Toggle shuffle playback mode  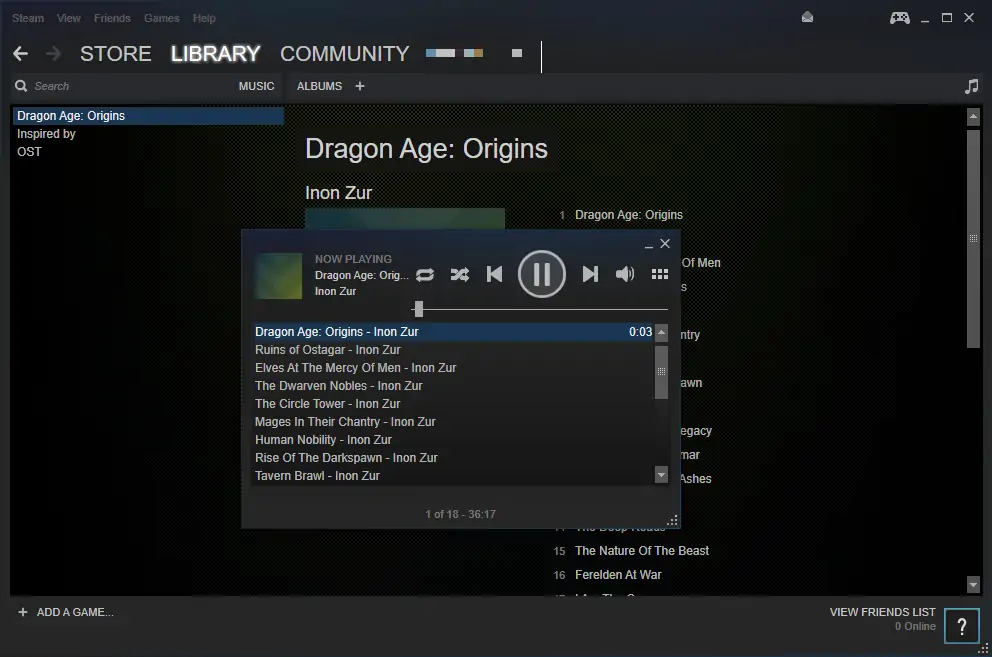tap(459, 274)
